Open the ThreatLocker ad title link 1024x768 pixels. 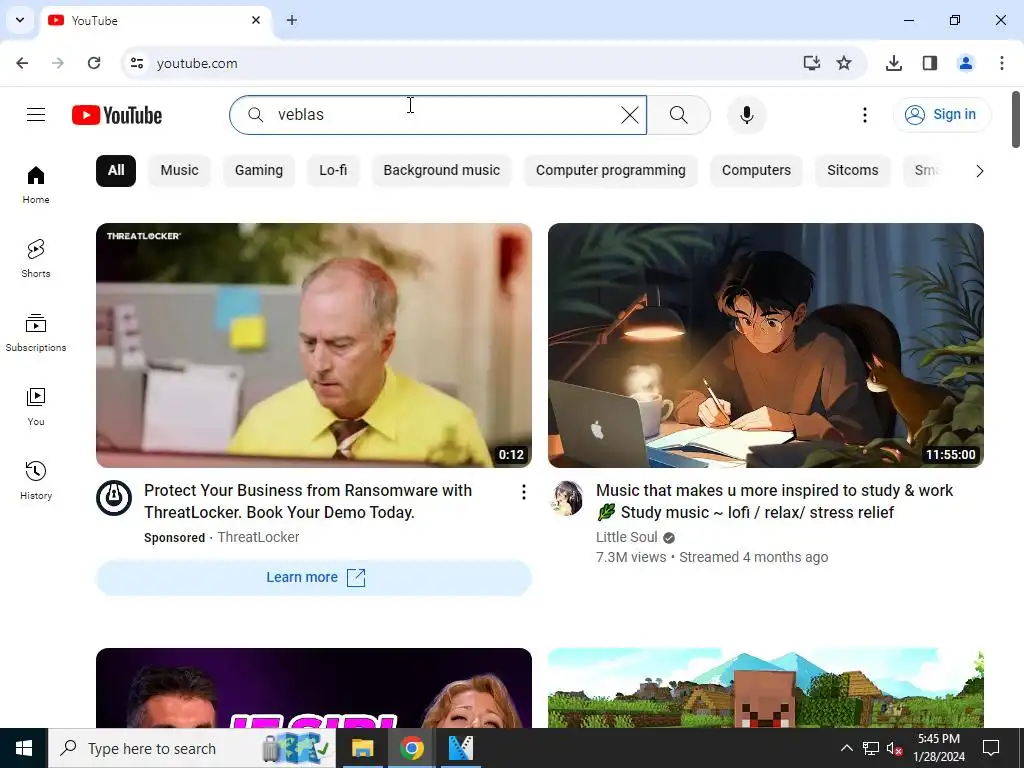pyautogui.click(x=308, y=502)
